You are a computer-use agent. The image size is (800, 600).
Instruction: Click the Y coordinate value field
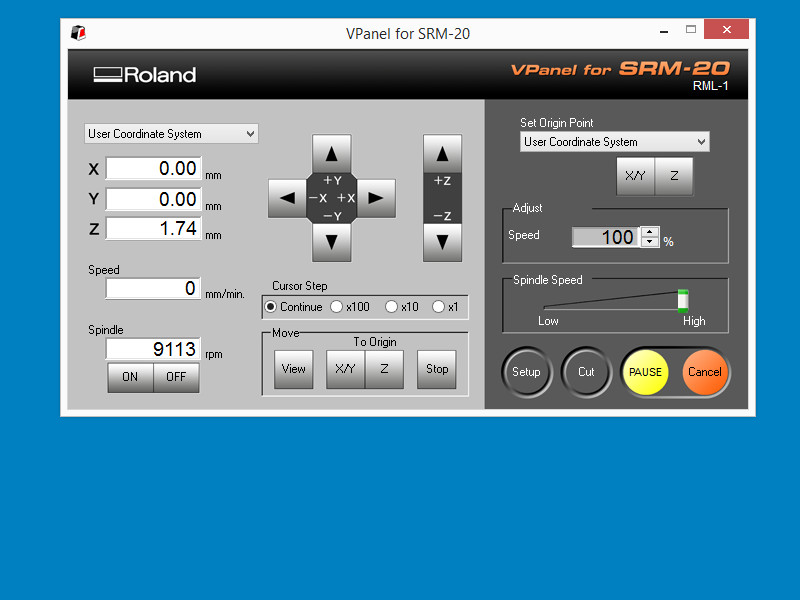(x=154, y=199)
